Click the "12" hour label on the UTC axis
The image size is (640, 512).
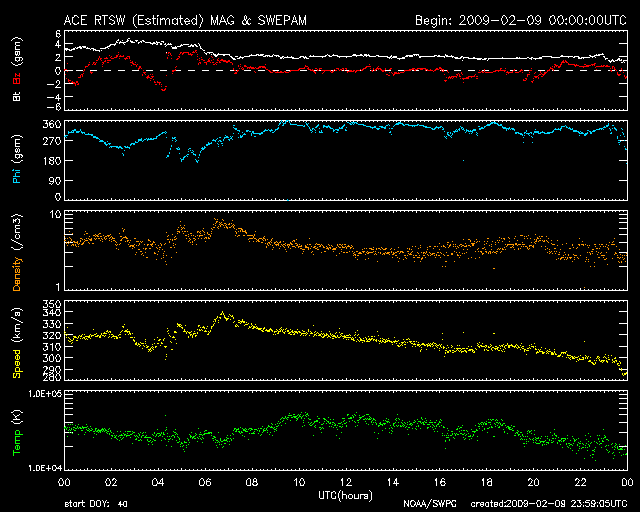click(x=346, y=483)
